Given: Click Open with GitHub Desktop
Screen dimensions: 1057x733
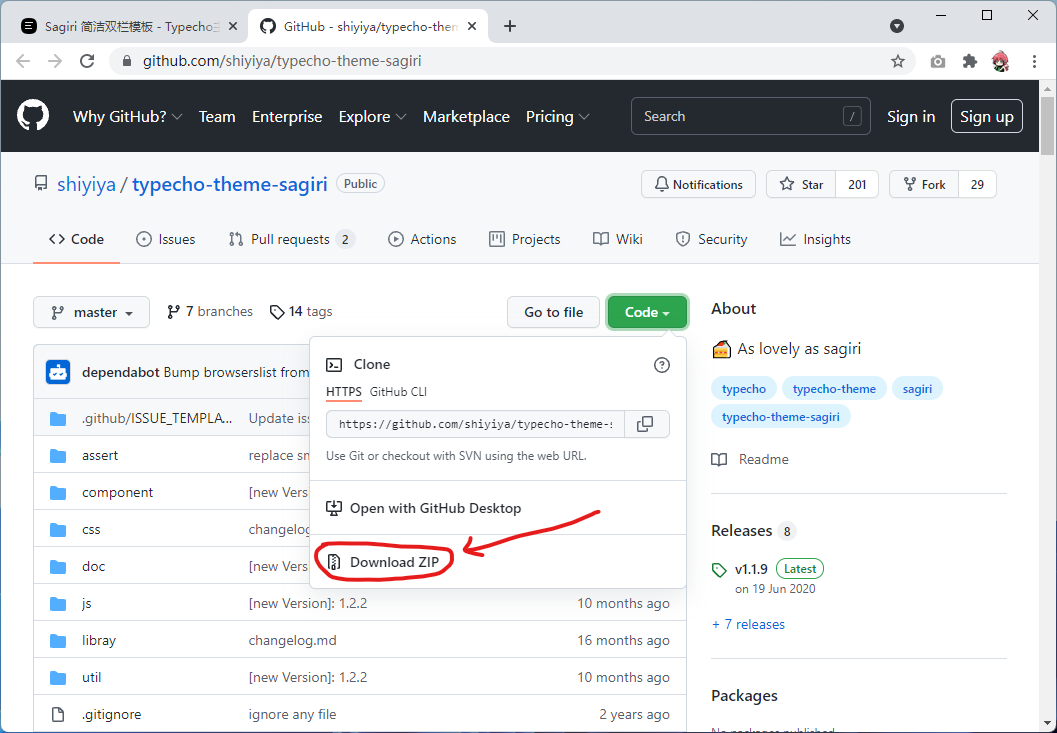Looking at the screenshot, I should pos(423,508).
